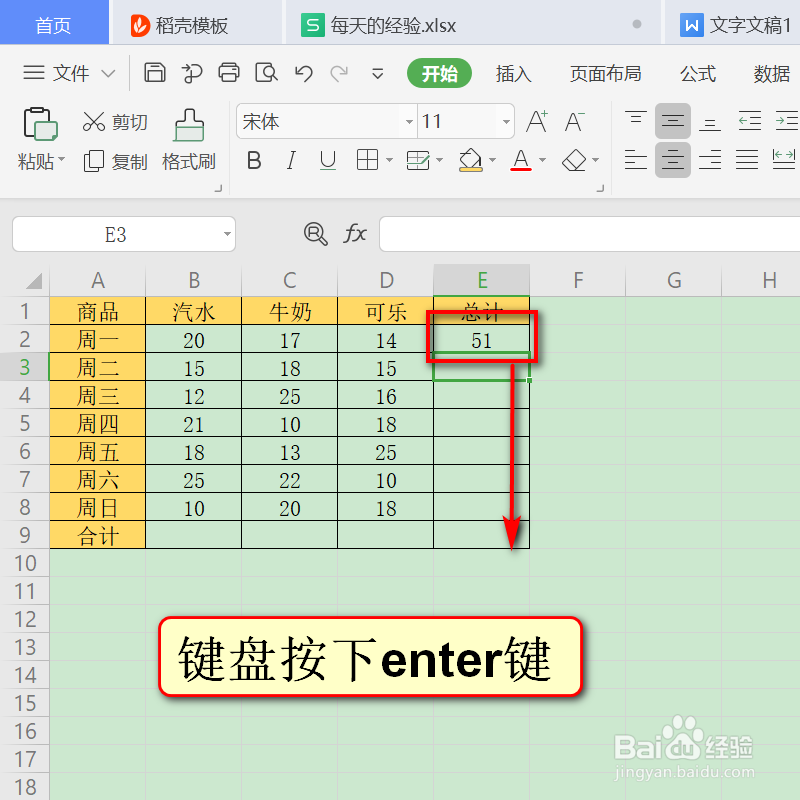The image size is (800, 800).
Task: Open the 文件 menu
Action: click(68, 73)
